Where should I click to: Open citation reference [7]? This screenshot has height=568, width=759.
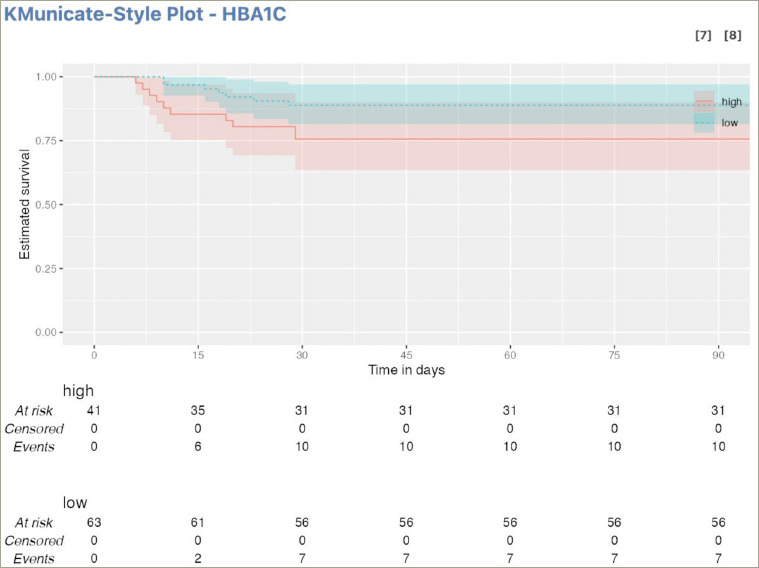point(703,36)
